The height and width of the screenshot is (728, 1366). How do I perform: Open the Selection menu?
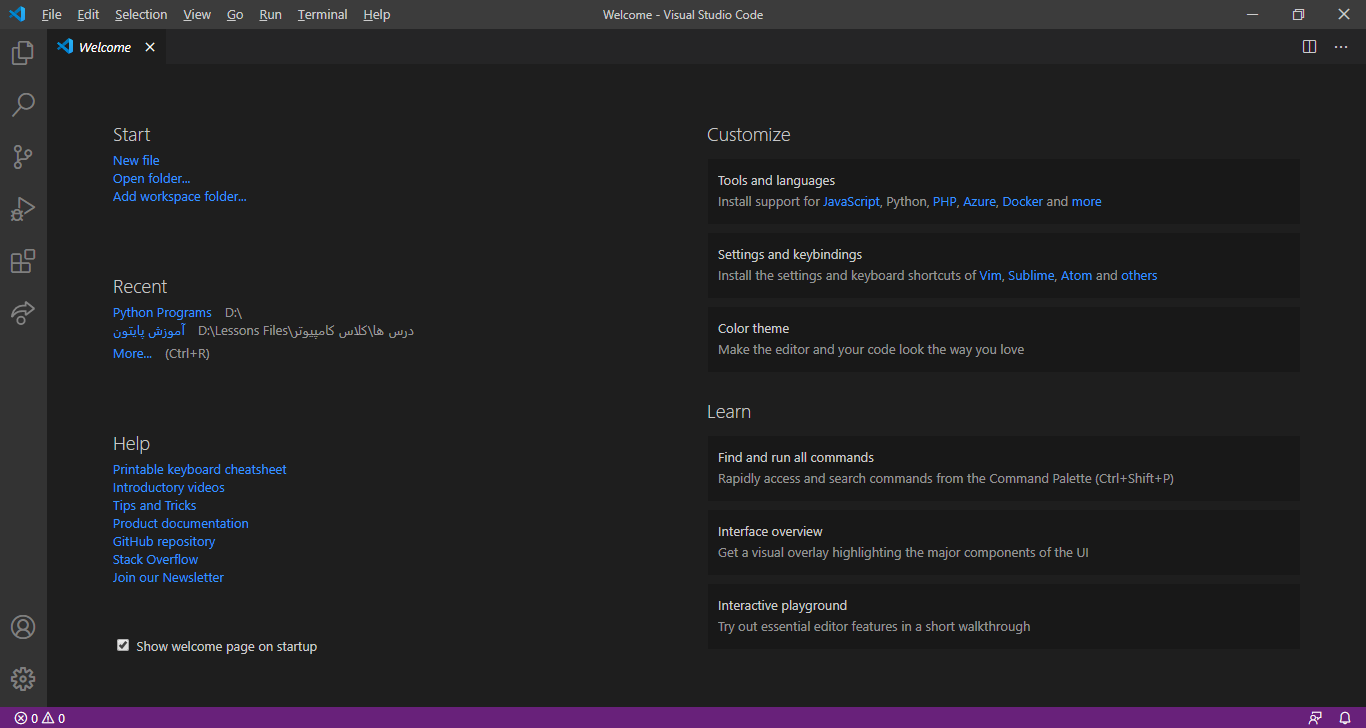(141, 14)
